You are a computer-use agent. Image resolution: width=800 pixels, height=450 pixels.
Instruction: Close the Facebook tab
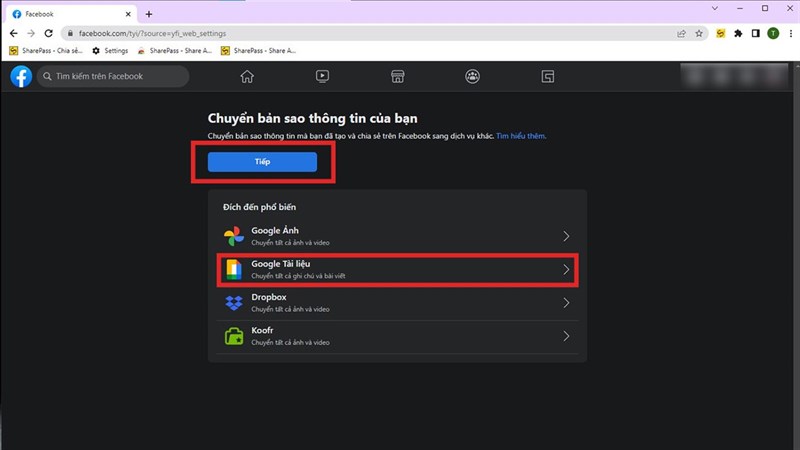128,14
